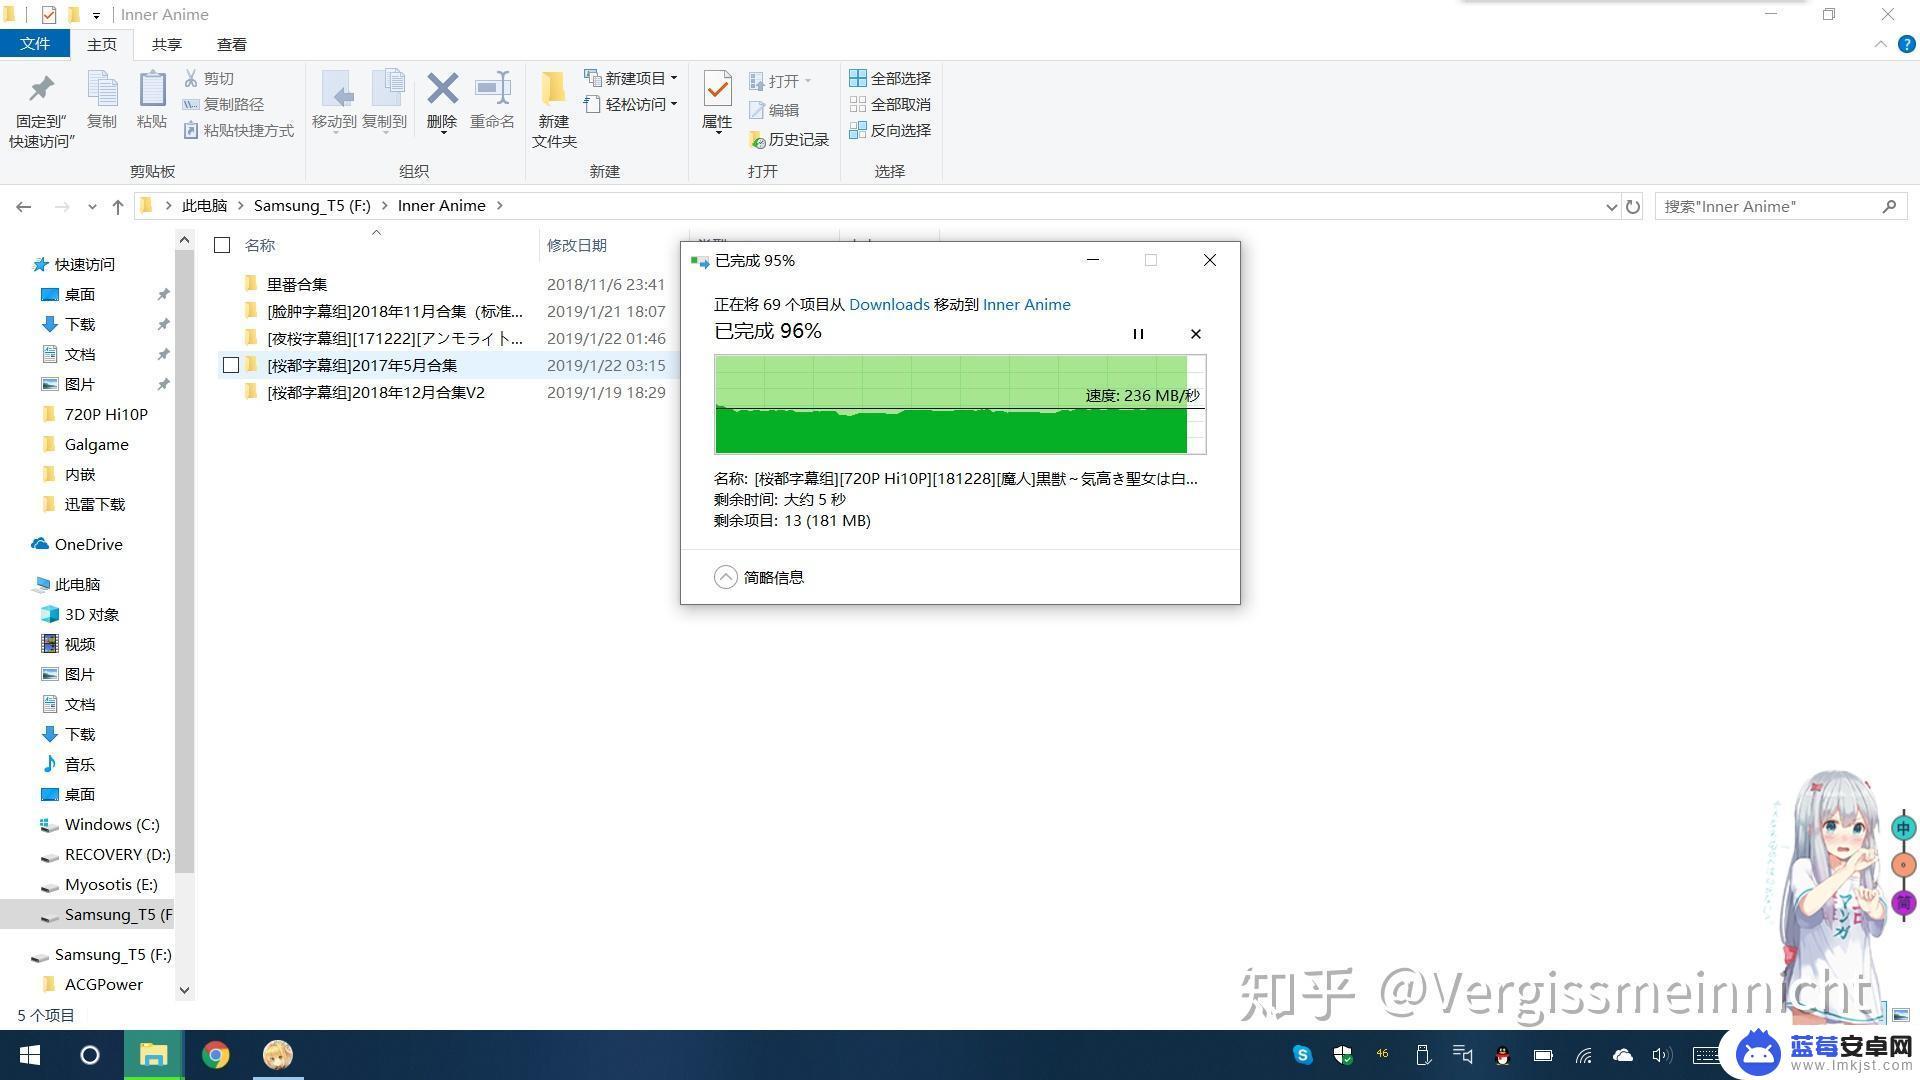Open the 查看 (View) ribbon tab
Screen dimensions: 1920x1080
click(x=231, y=44)
